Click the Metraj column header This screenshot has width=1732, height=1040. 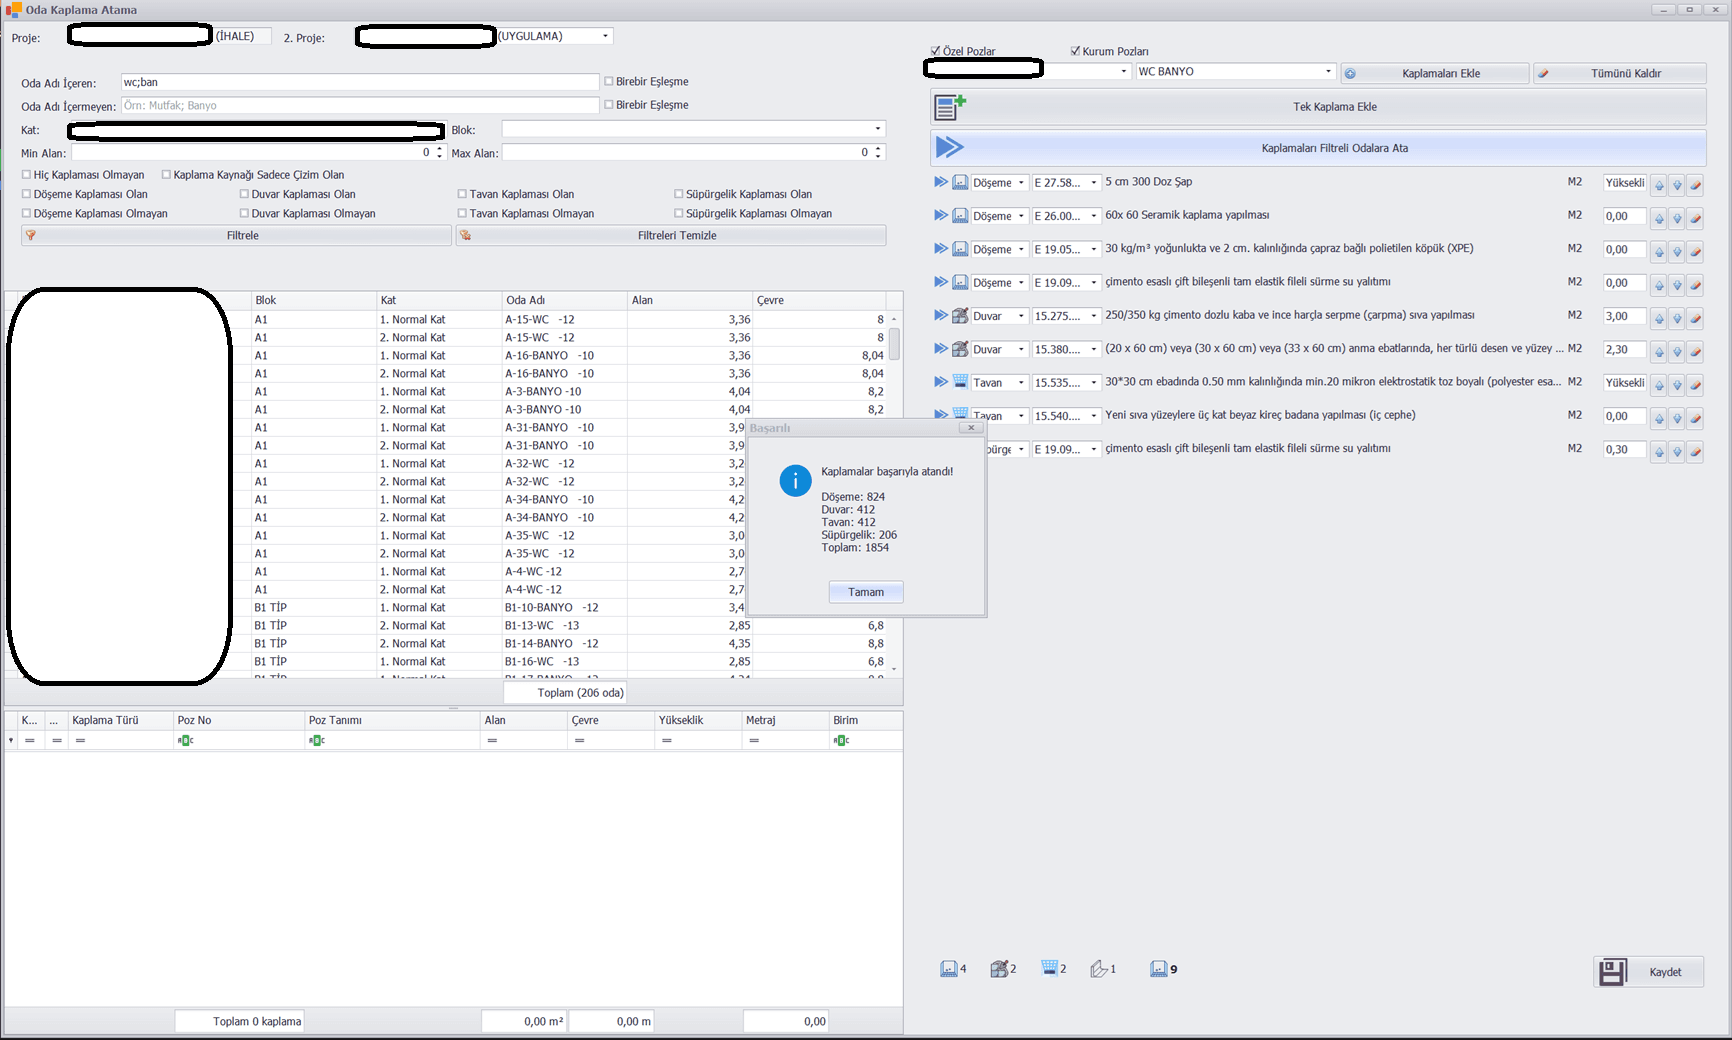[785, 720]
